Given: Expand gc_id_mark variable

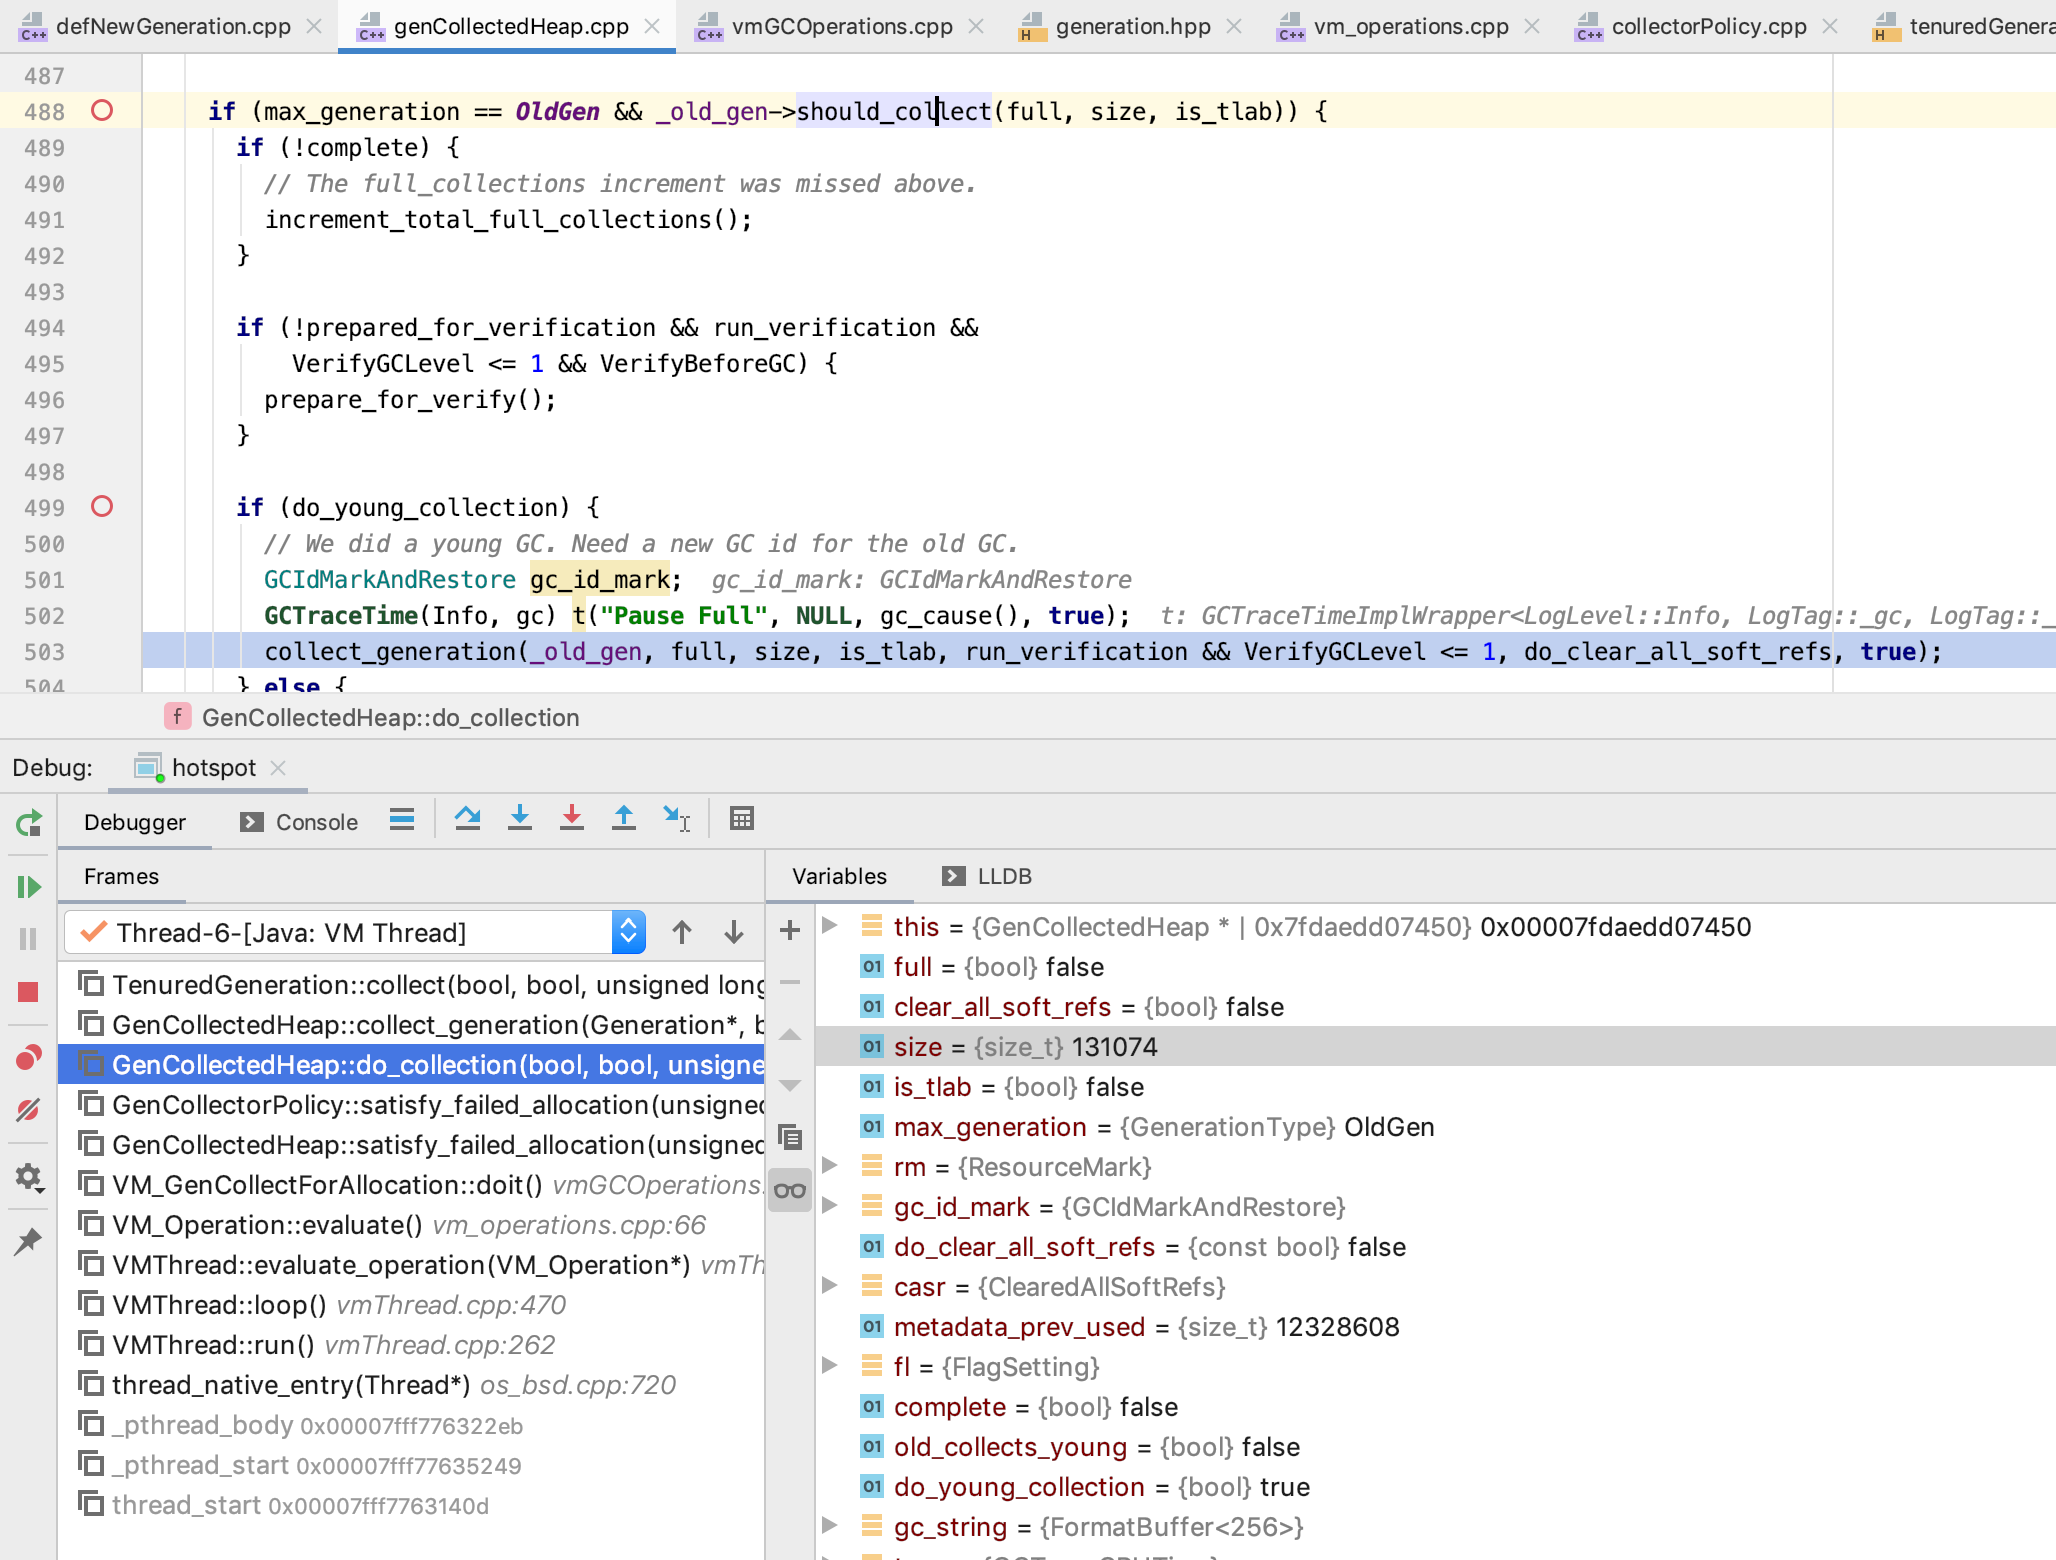Looking at the screenshot, I should (830, 1206).
